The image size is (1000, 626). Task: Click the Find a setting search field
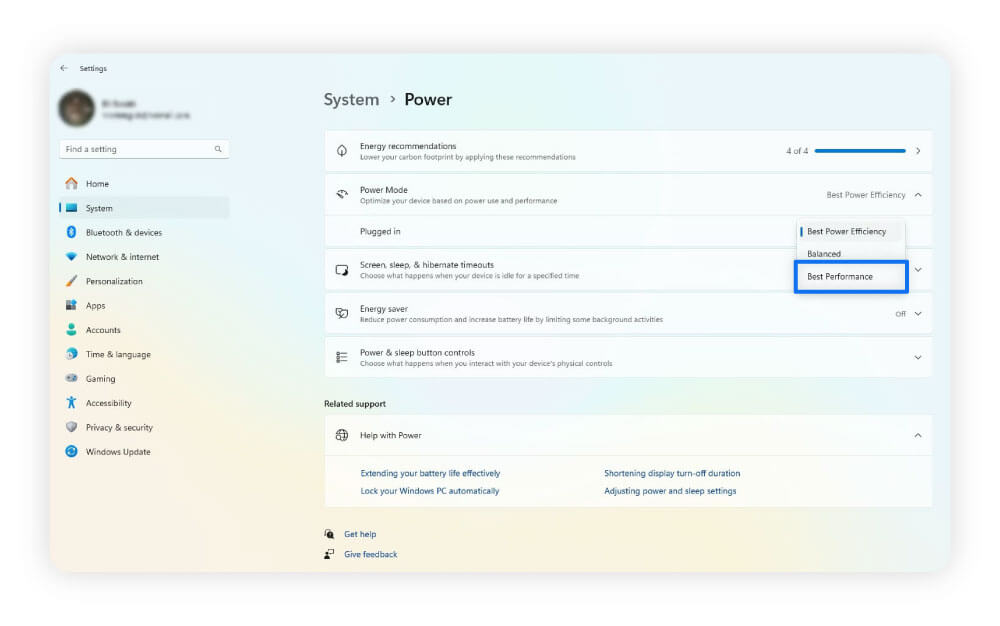pyautogui.click(x=144, y=149)
